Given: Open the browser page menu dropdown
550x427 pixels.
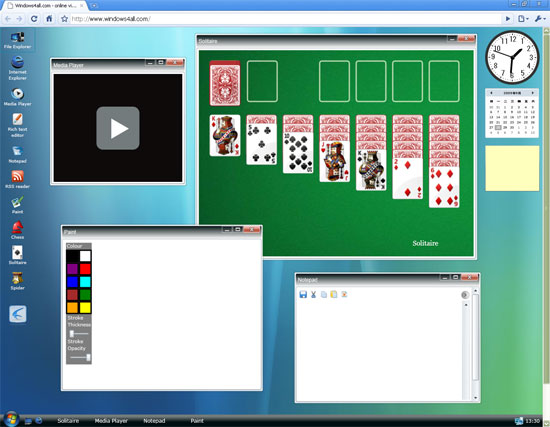Looking at the screenshot, I should (523, 19).
